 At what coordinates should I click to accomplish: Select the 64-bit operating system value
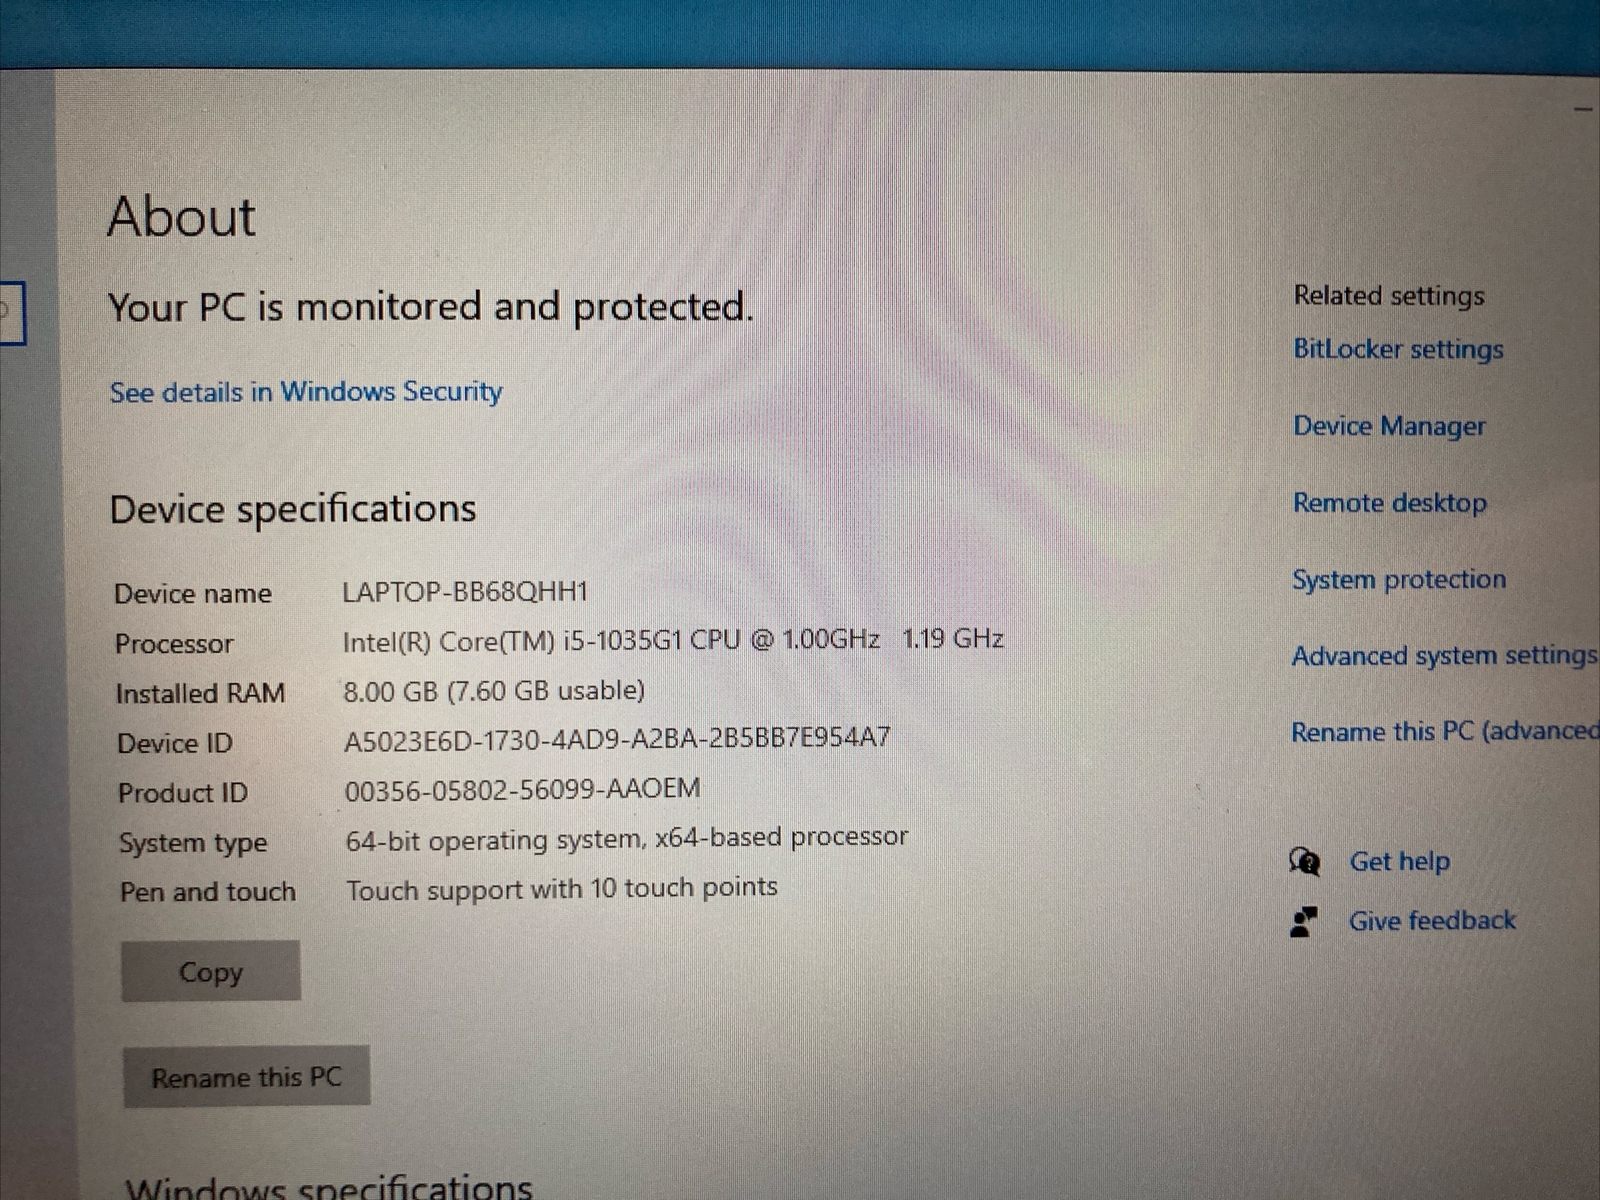(x=627, y=838)
